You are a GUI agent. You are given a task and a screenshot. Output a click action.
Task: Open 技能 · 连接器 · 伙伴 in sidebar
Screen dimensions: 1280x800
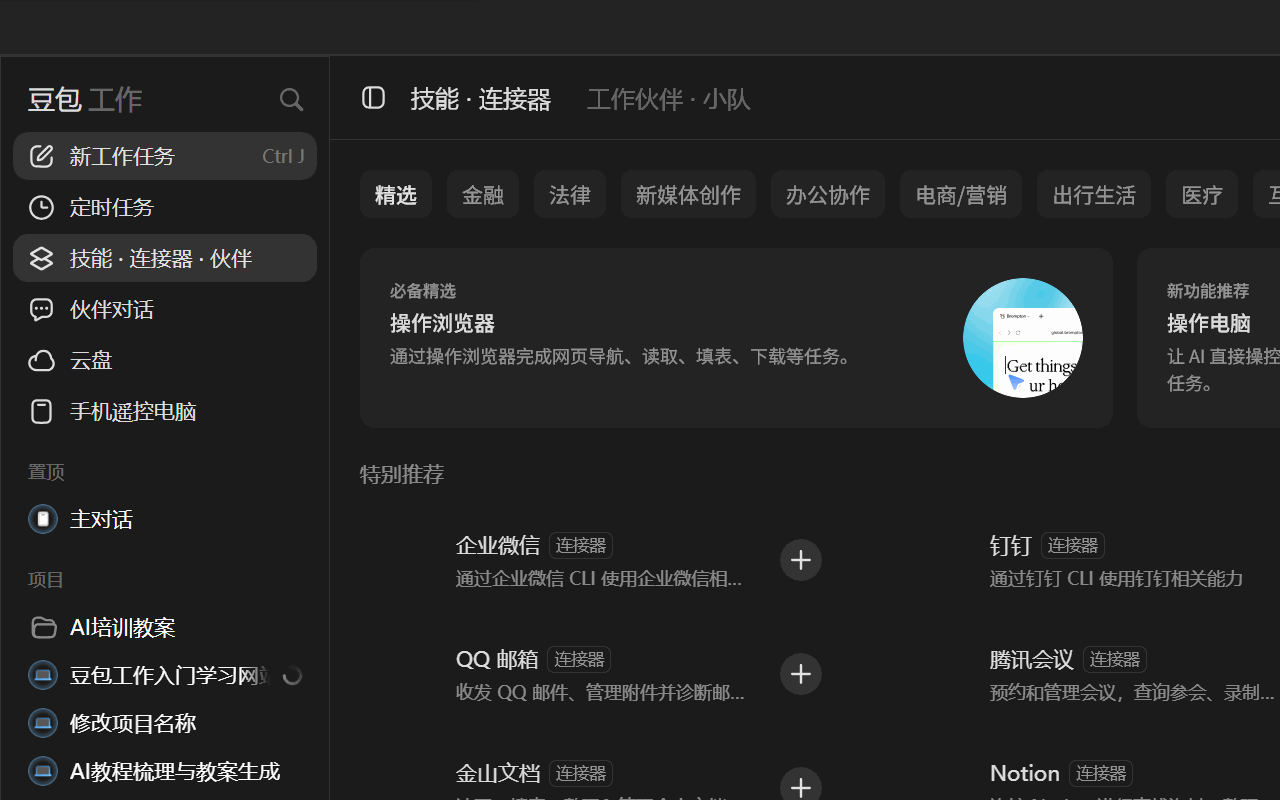(165, 258)
